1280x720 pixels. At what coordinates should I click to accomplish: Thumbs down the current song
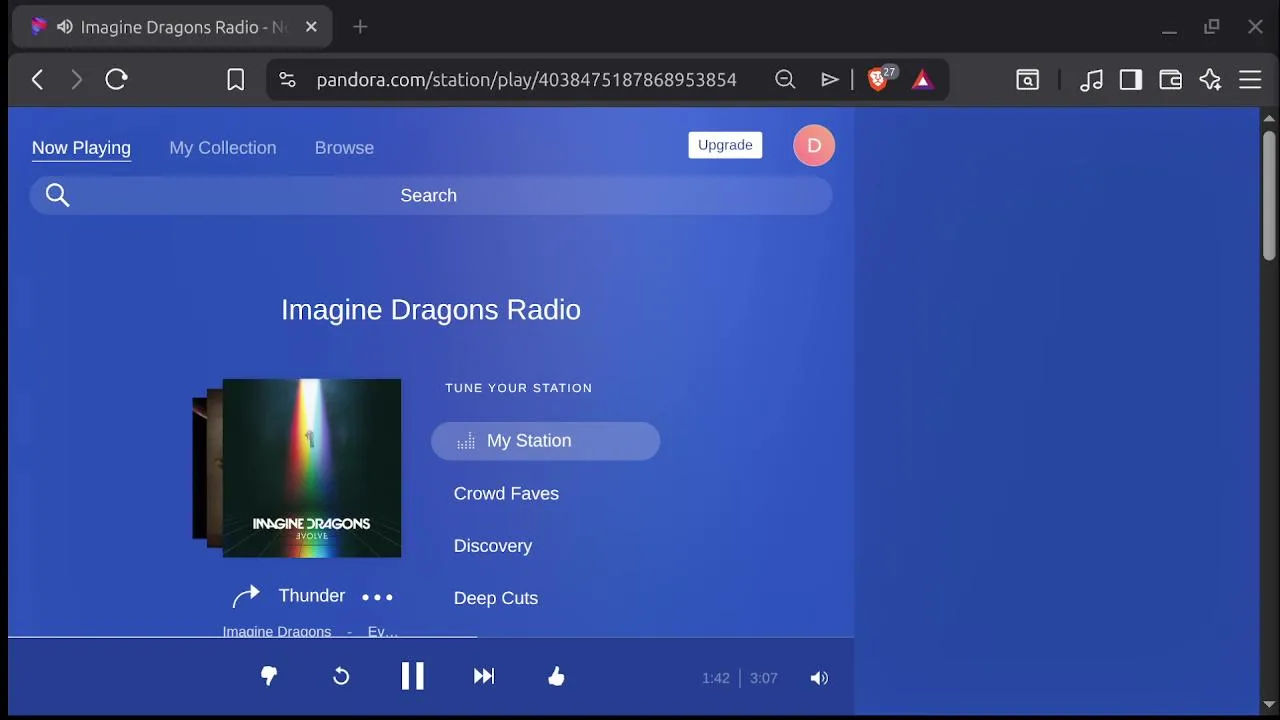pyautogui.click(x=269, y=677)
